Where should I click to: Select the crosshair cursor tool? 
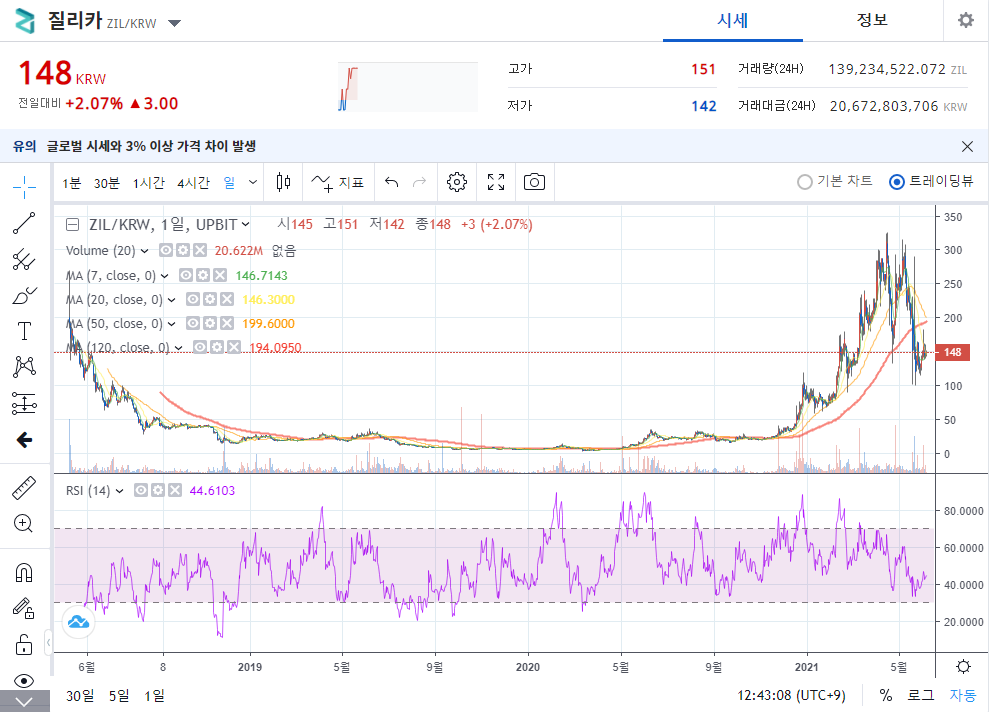pyautogui.click(x=24, y=187)
